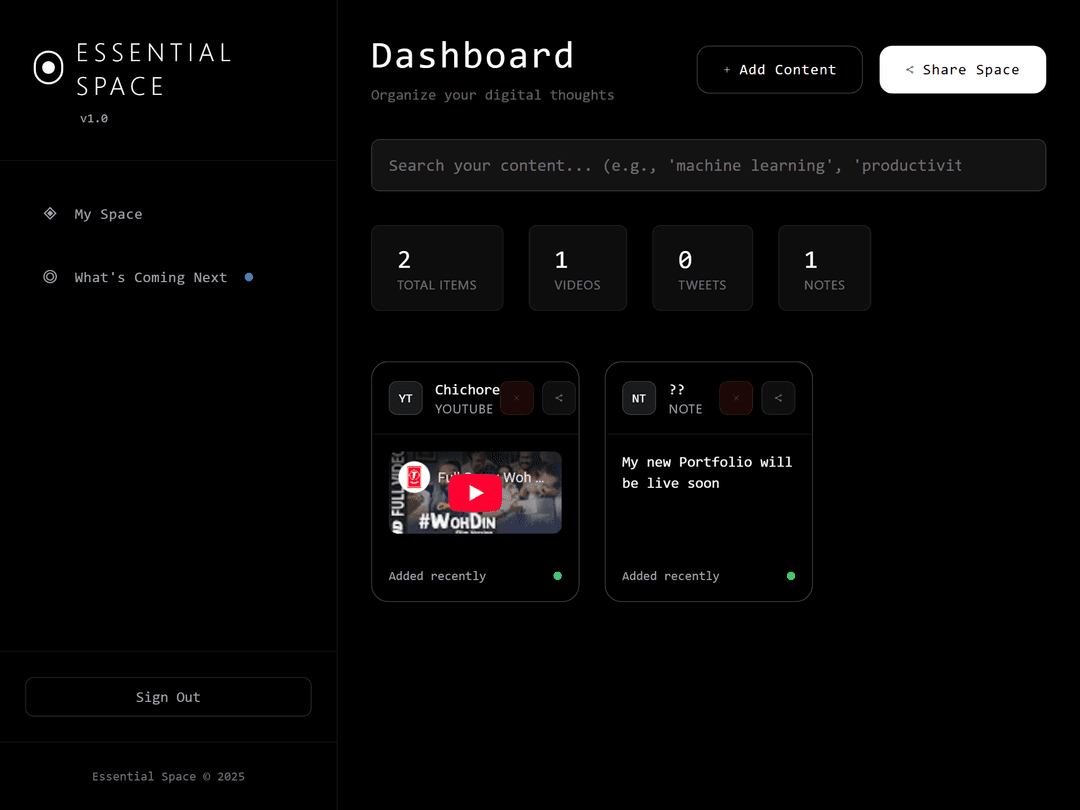Click the Add Content button

pos(779,69)
